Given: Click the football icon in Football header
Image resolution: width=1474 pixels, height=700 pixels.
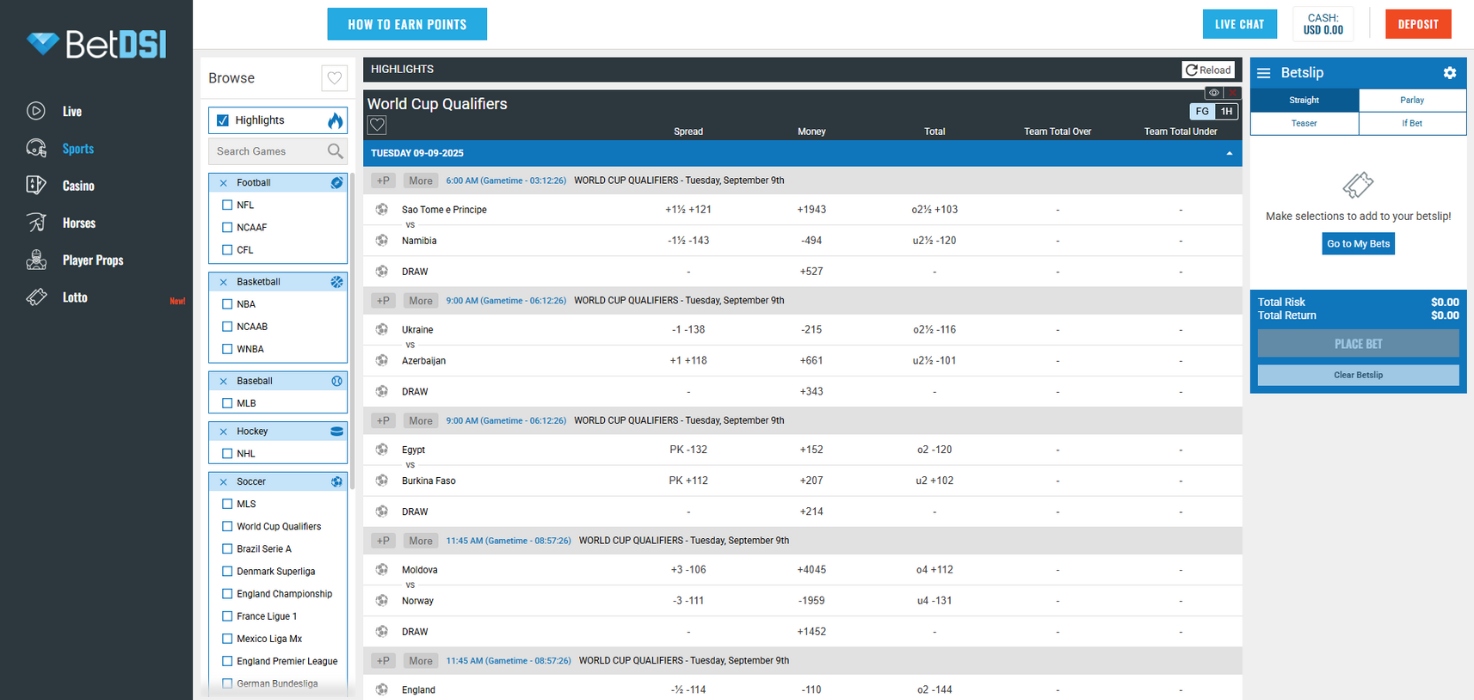Looking at the screenshot, I should pos(337,183).
